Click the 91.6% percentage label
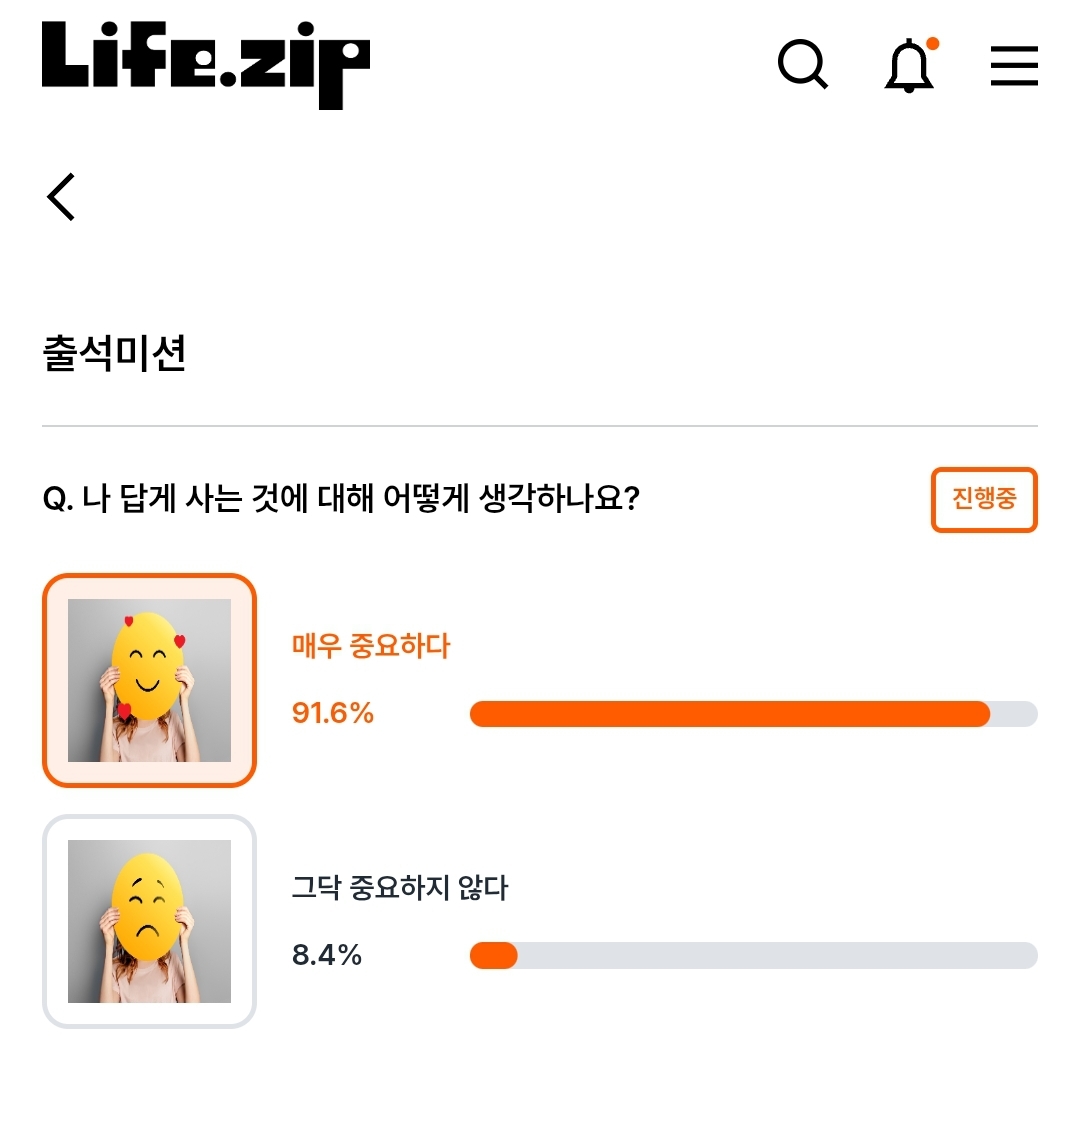 (332, 713)
